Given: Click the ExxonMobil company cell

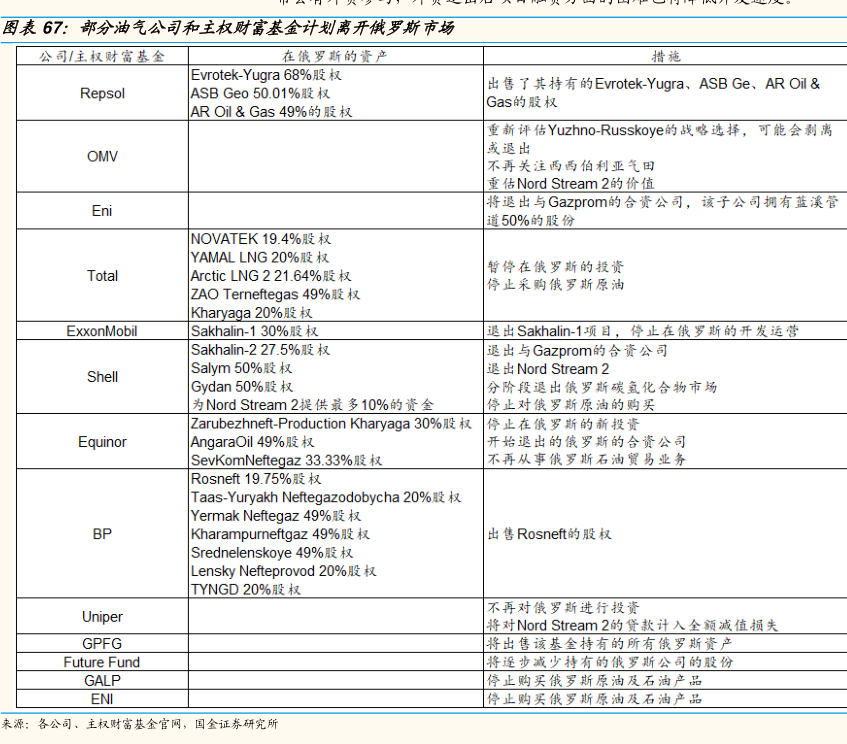Looking at the screenshot, I should (102, 331).
